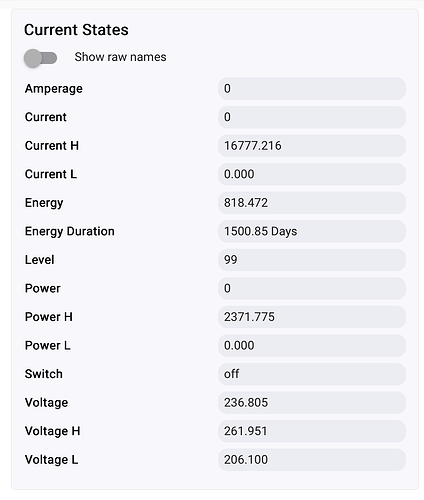
Task: Click the Amperage value field
Action: (x=312, y=89)
